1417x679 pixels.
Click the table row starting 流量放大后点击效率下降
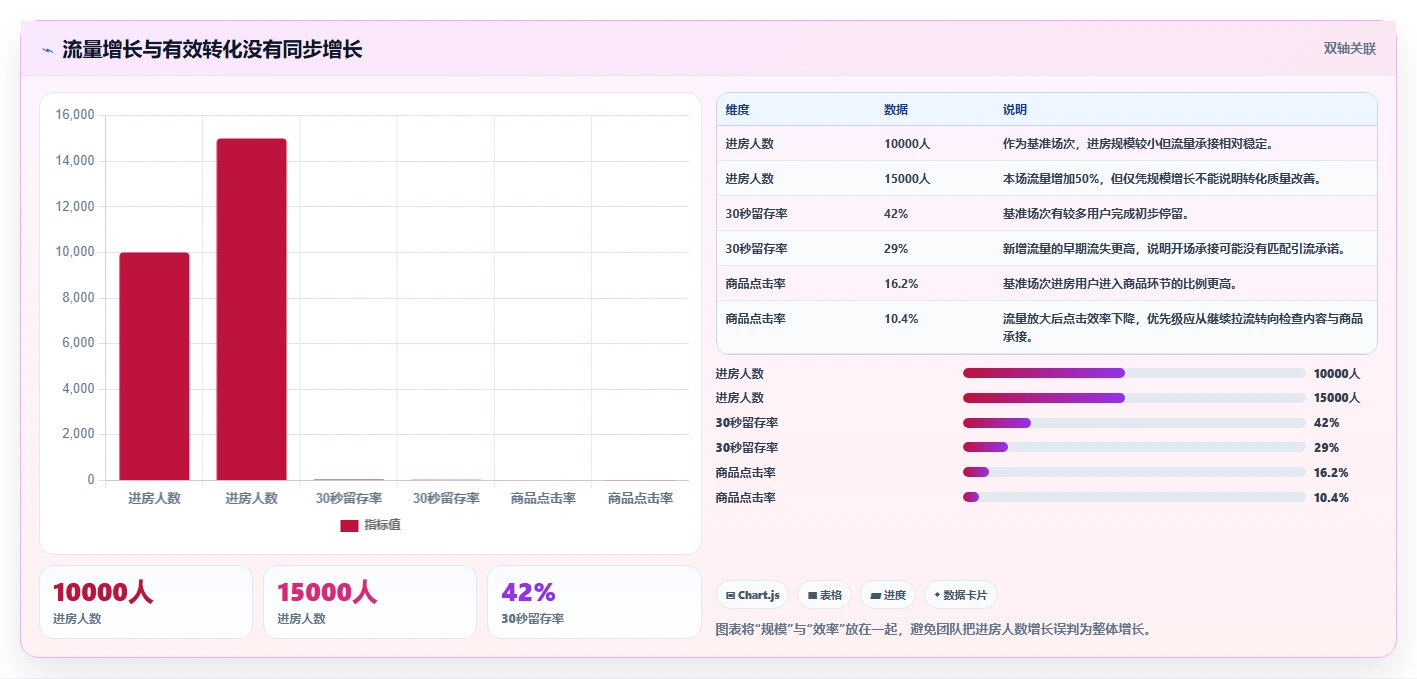coord(1047,327)
